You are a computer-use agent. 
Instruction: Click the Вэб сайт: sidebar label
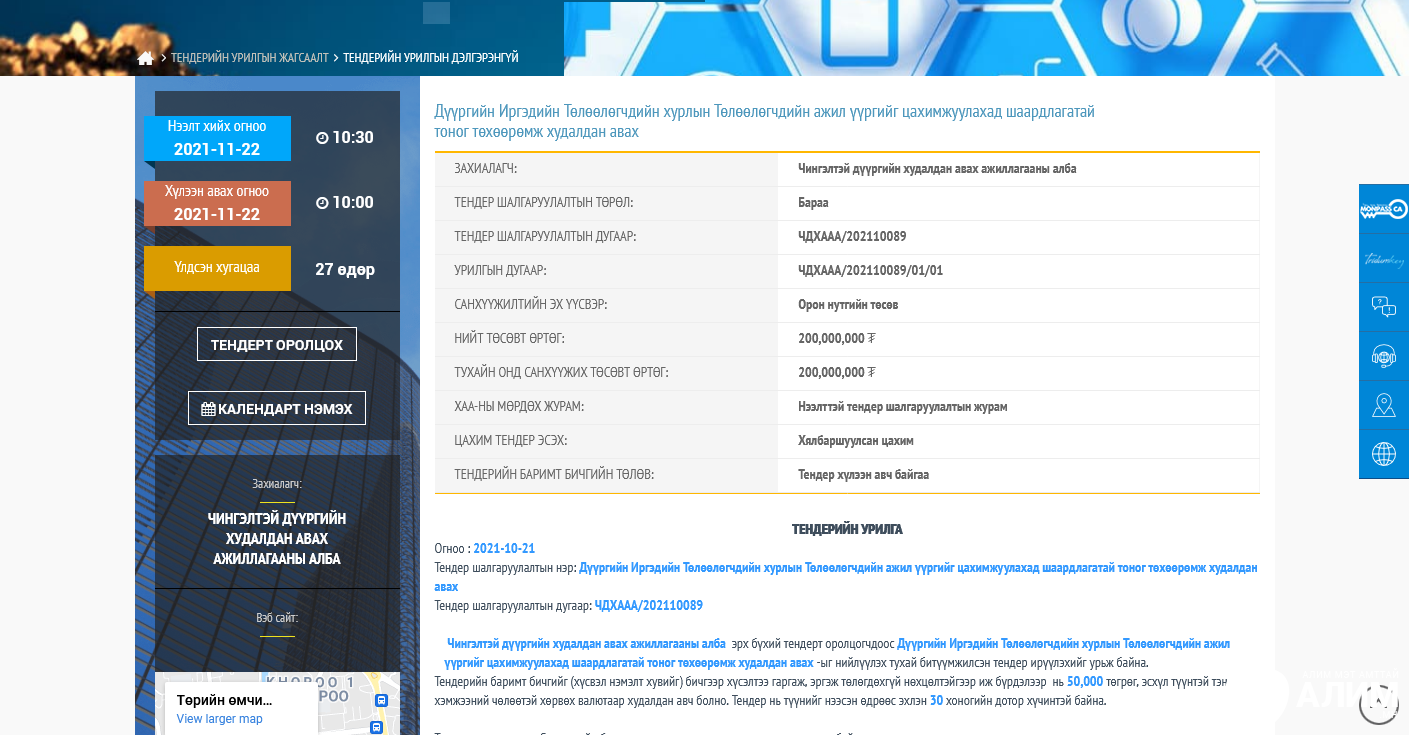tap(277, 618)
